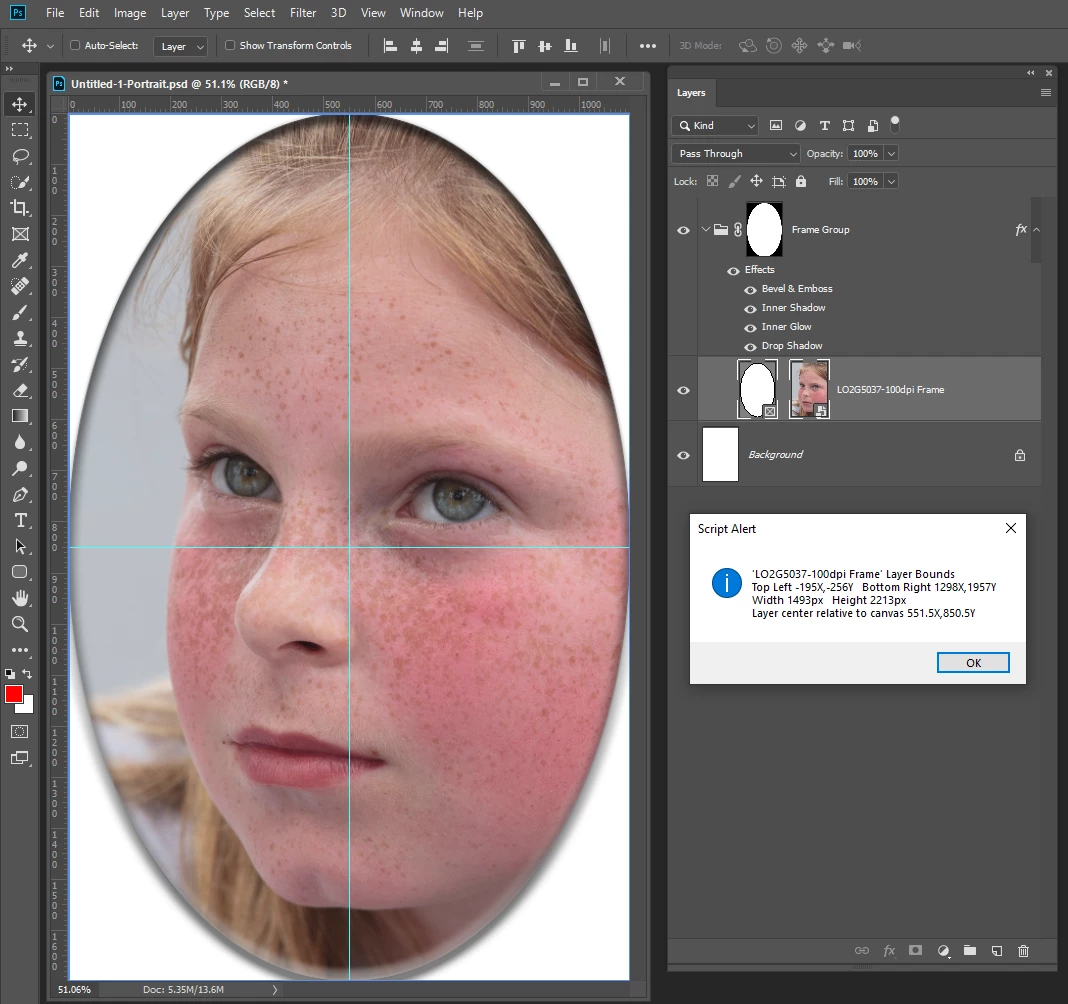
Task: Select the Path Selection tool
Action: pyautogui.click(x=20, y=546)
